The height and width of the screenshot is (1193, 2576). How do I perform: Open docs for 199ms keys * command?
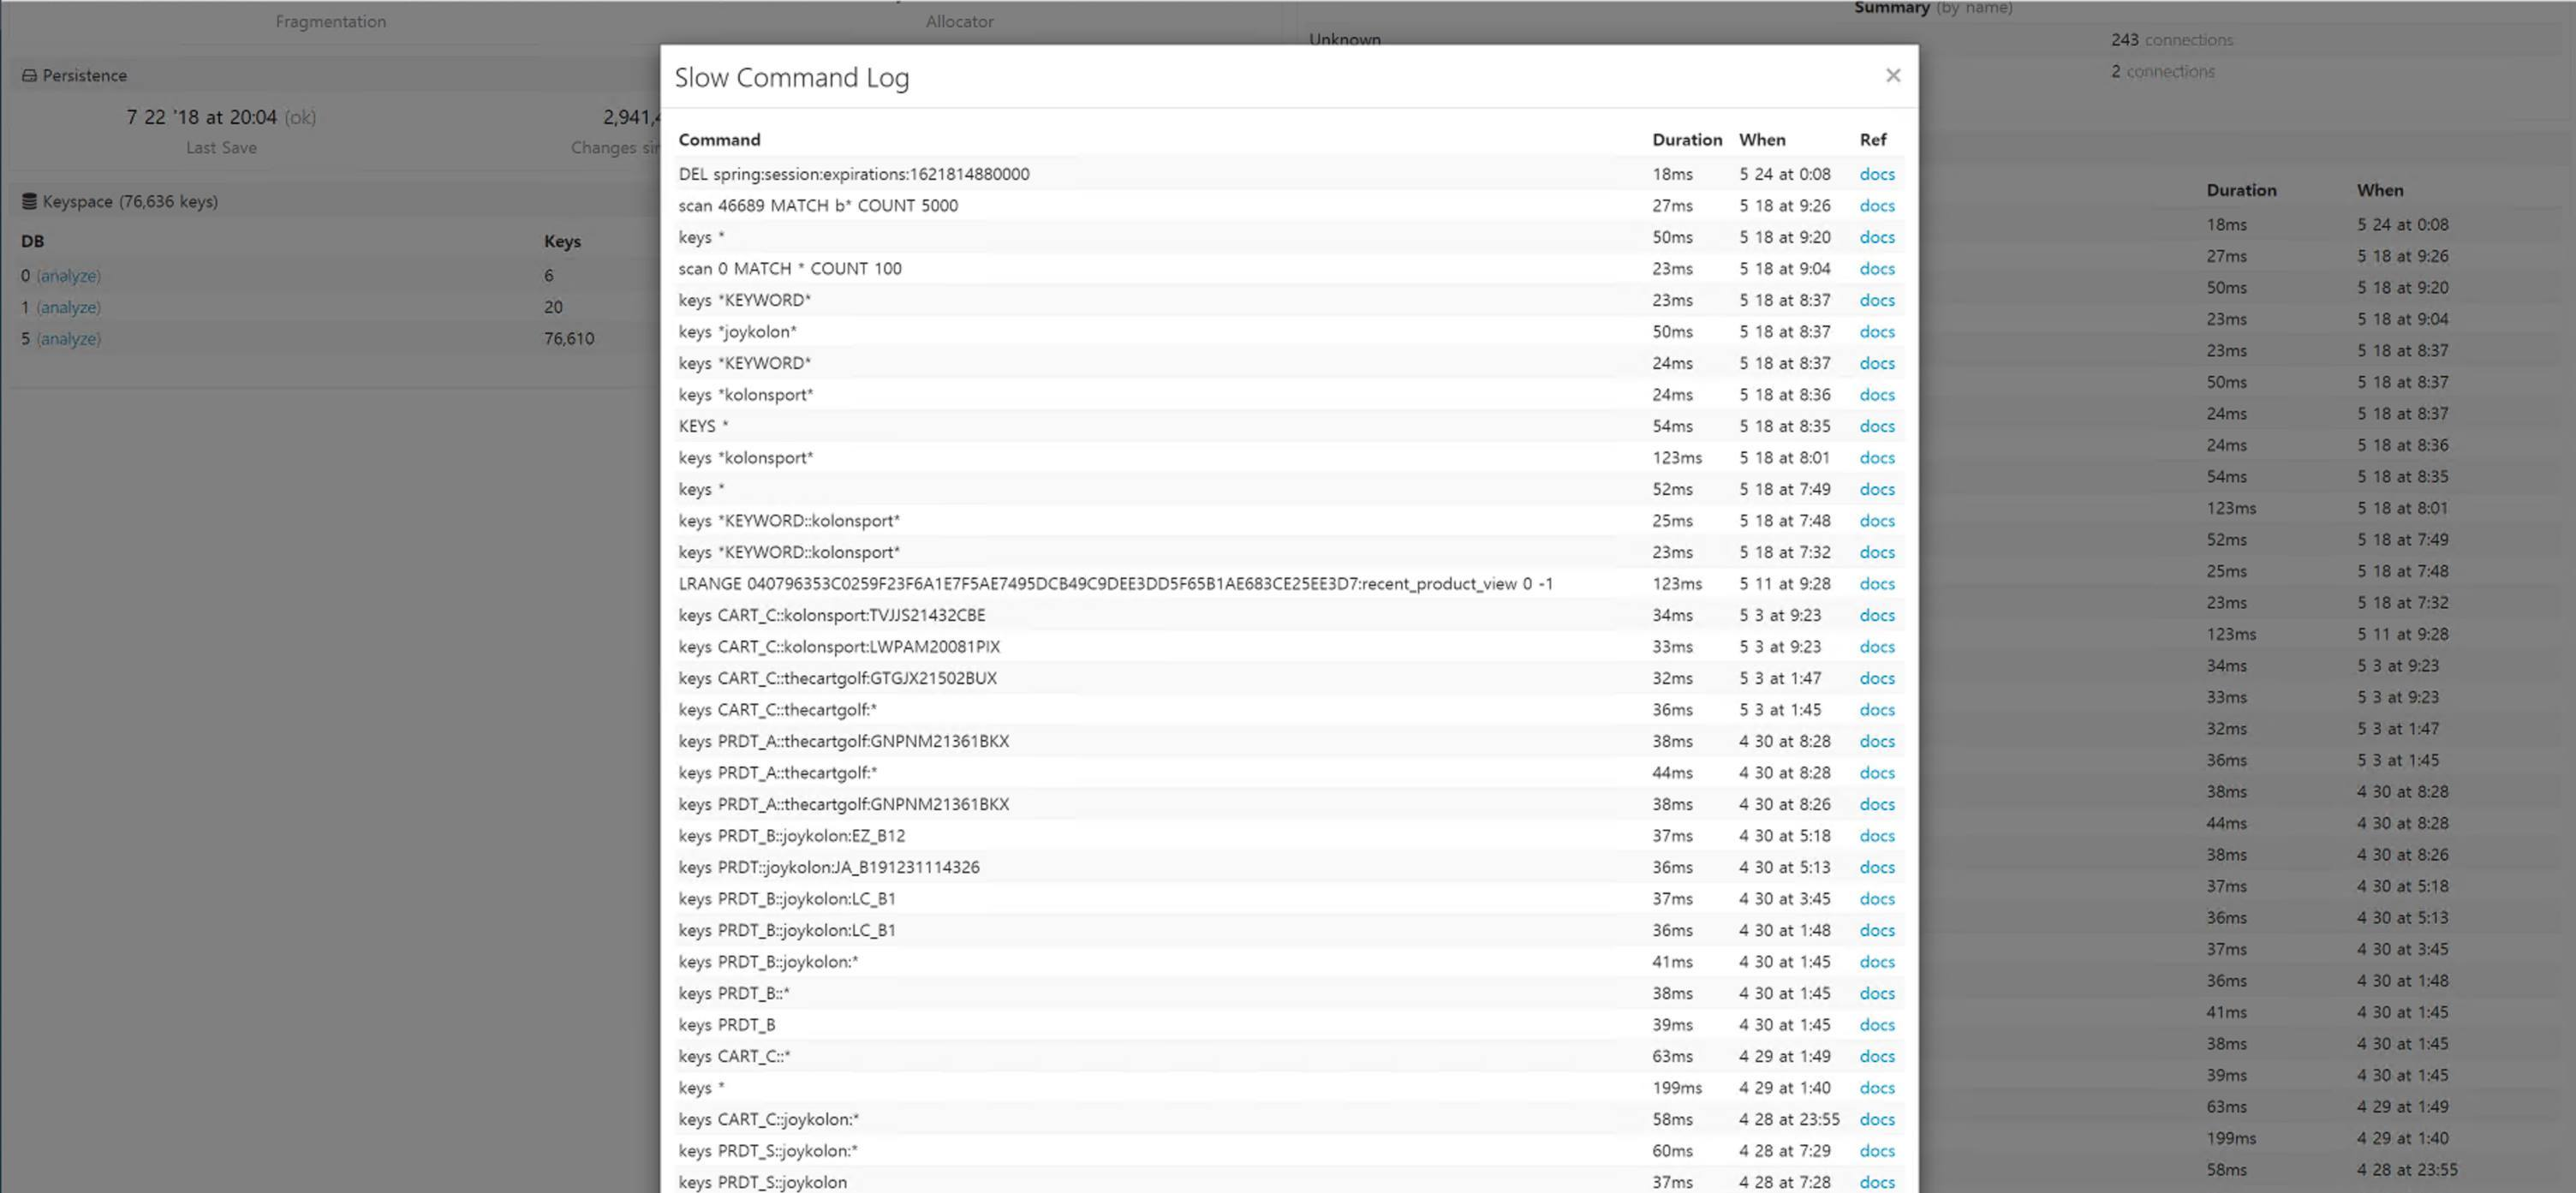click(x=1876, y=1088)
